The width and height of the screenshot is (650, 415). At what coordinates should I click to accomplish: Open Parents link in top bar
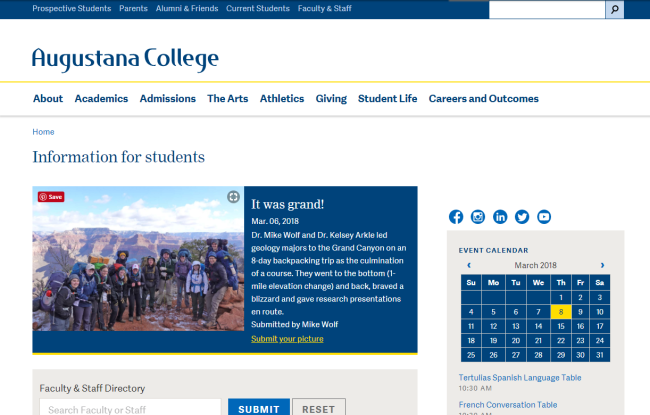(133, 8)
